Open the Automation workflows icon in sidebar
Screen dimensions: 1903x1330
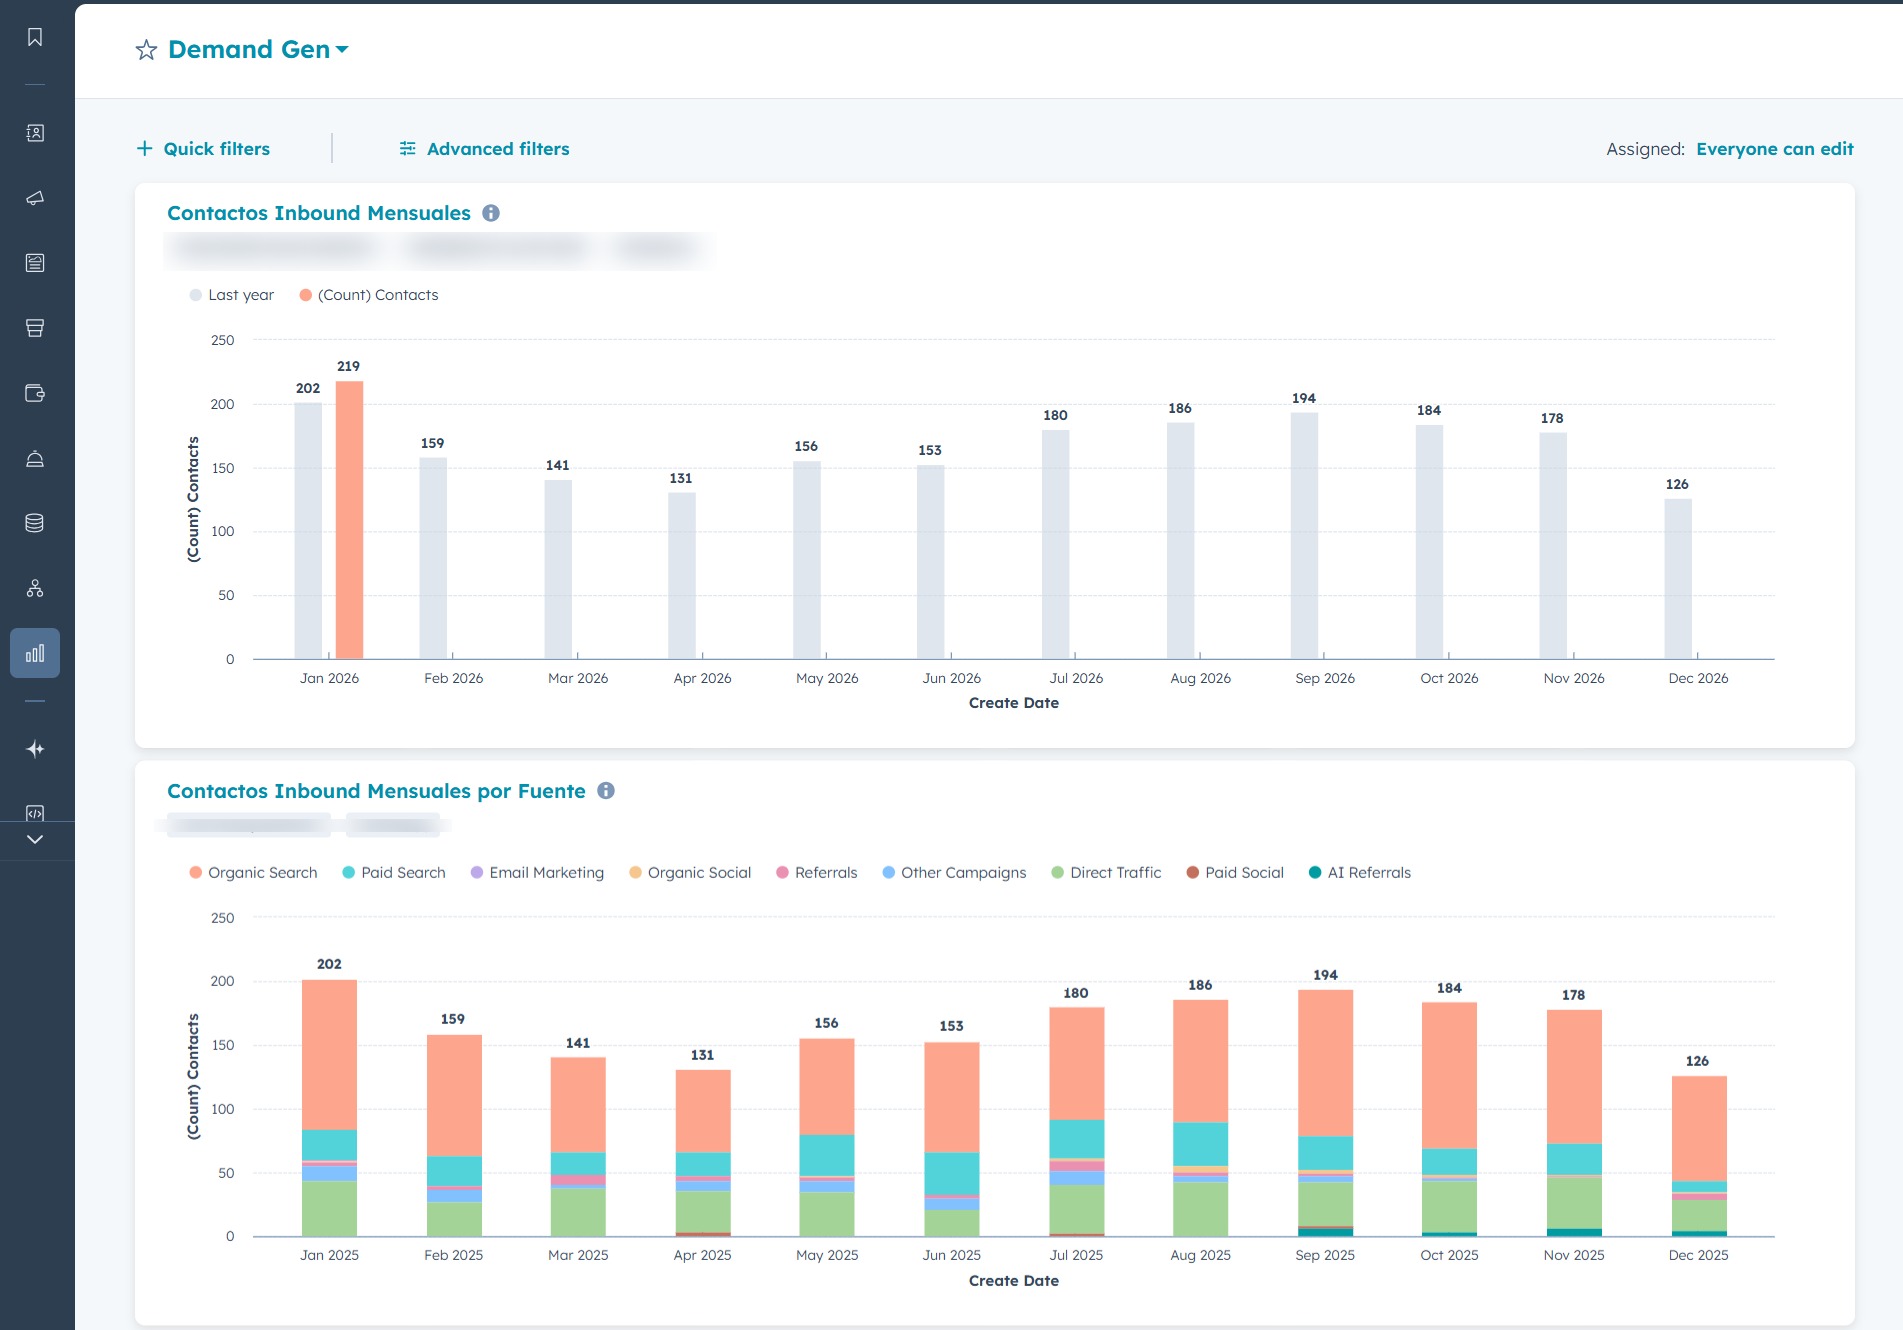[x=35, y=588]
